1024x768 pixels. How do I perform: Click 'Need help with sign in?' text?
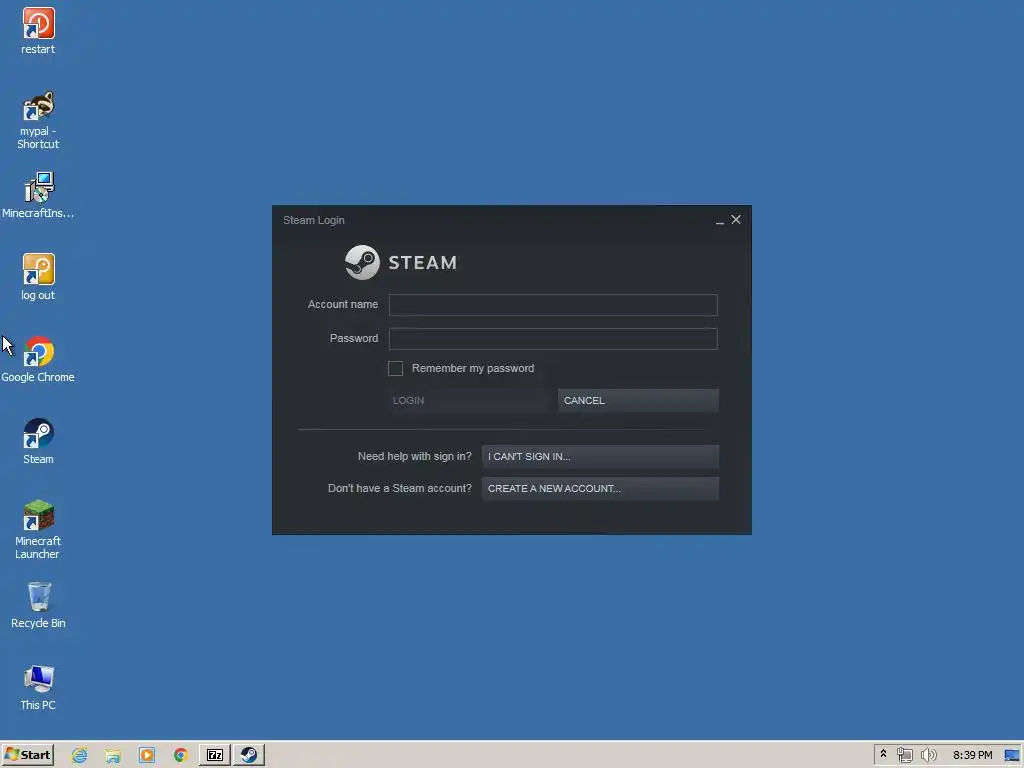click(415, 456)
